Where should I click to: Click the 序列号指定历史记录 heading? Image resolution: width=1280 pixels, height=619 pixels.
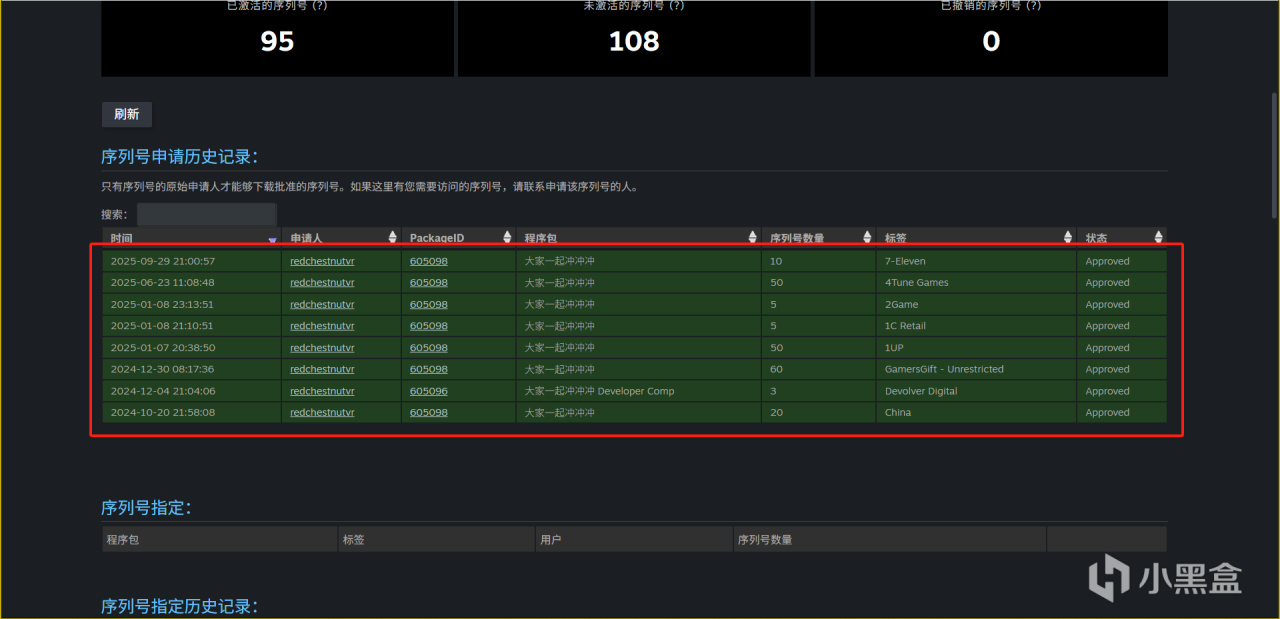coord(179,606)
